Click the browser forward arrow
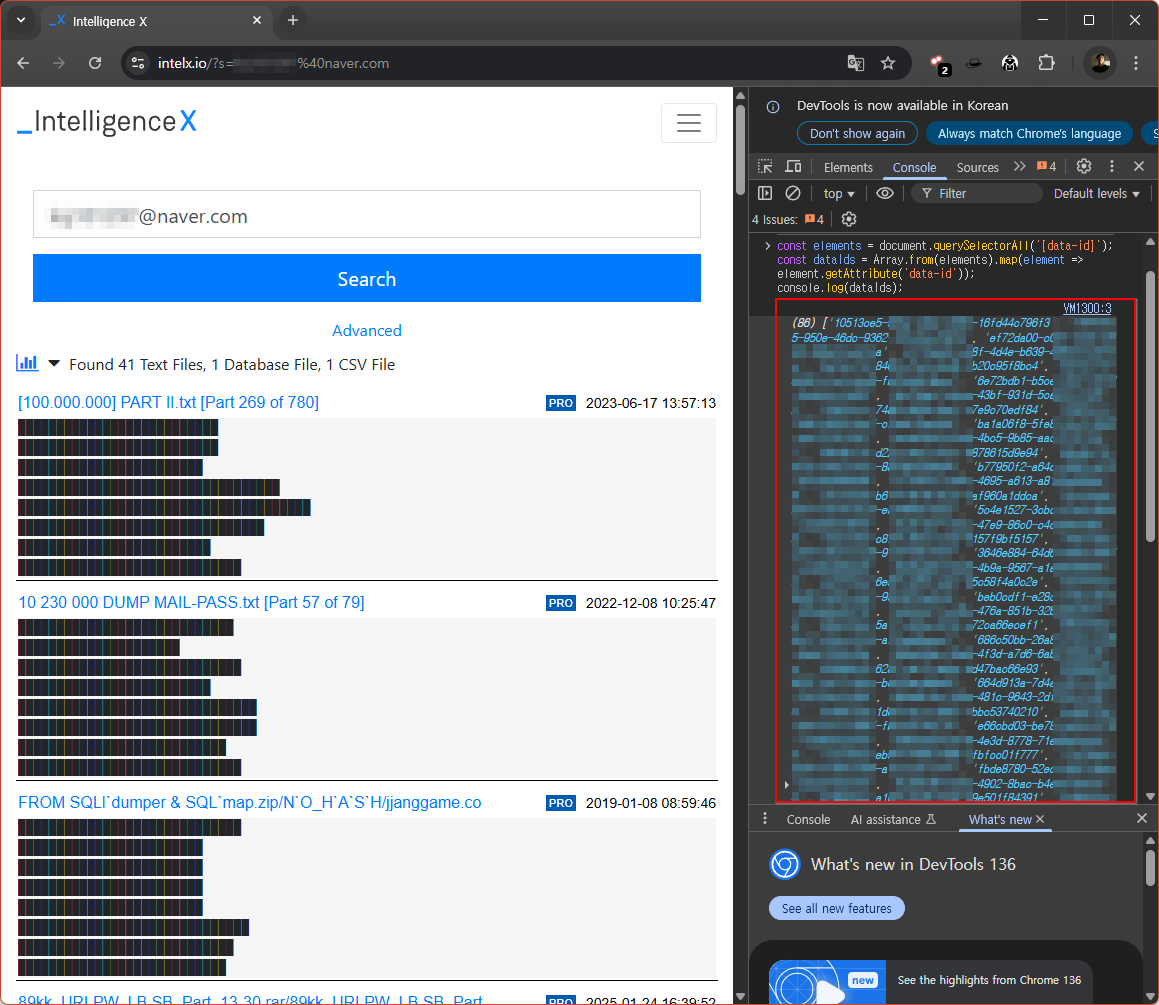 (59, 64)
